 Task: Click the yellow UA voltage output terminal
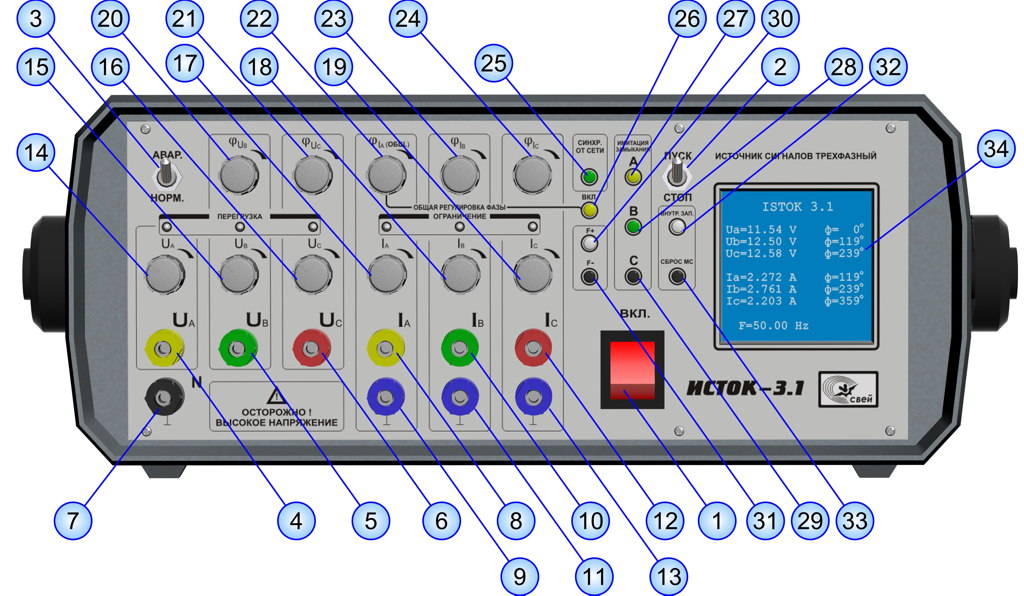click(x=162, y=350)
